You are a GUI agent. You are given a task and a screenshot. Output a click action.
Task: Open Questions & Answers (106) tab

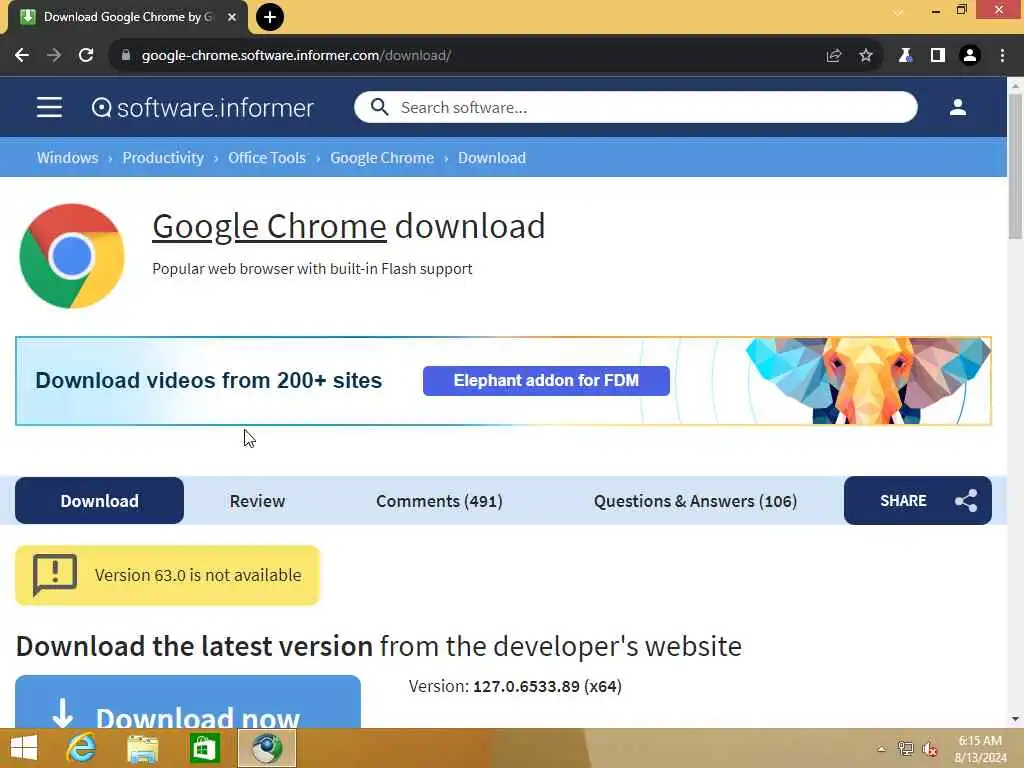(696, 501)
